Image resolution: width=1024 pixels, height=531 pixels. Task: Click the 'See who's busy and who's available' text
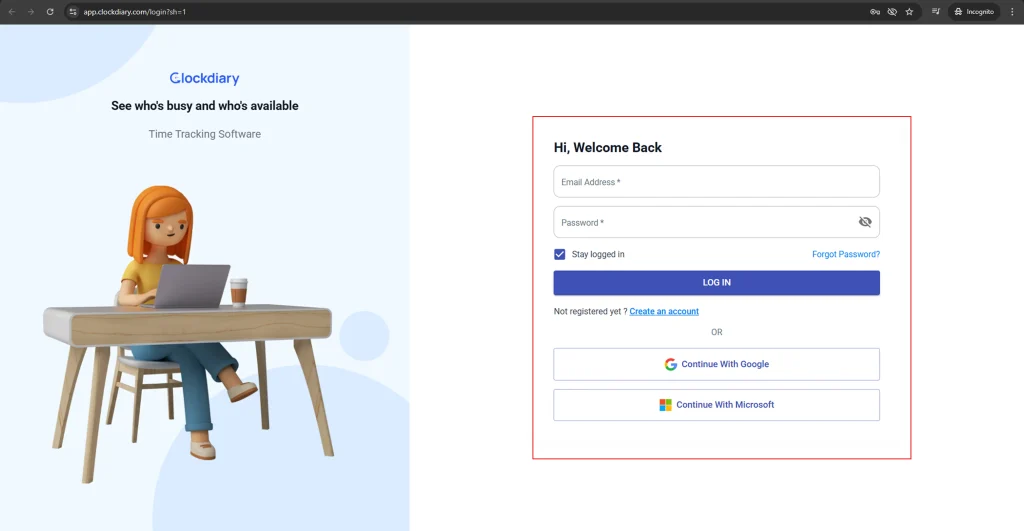(204, 106)
